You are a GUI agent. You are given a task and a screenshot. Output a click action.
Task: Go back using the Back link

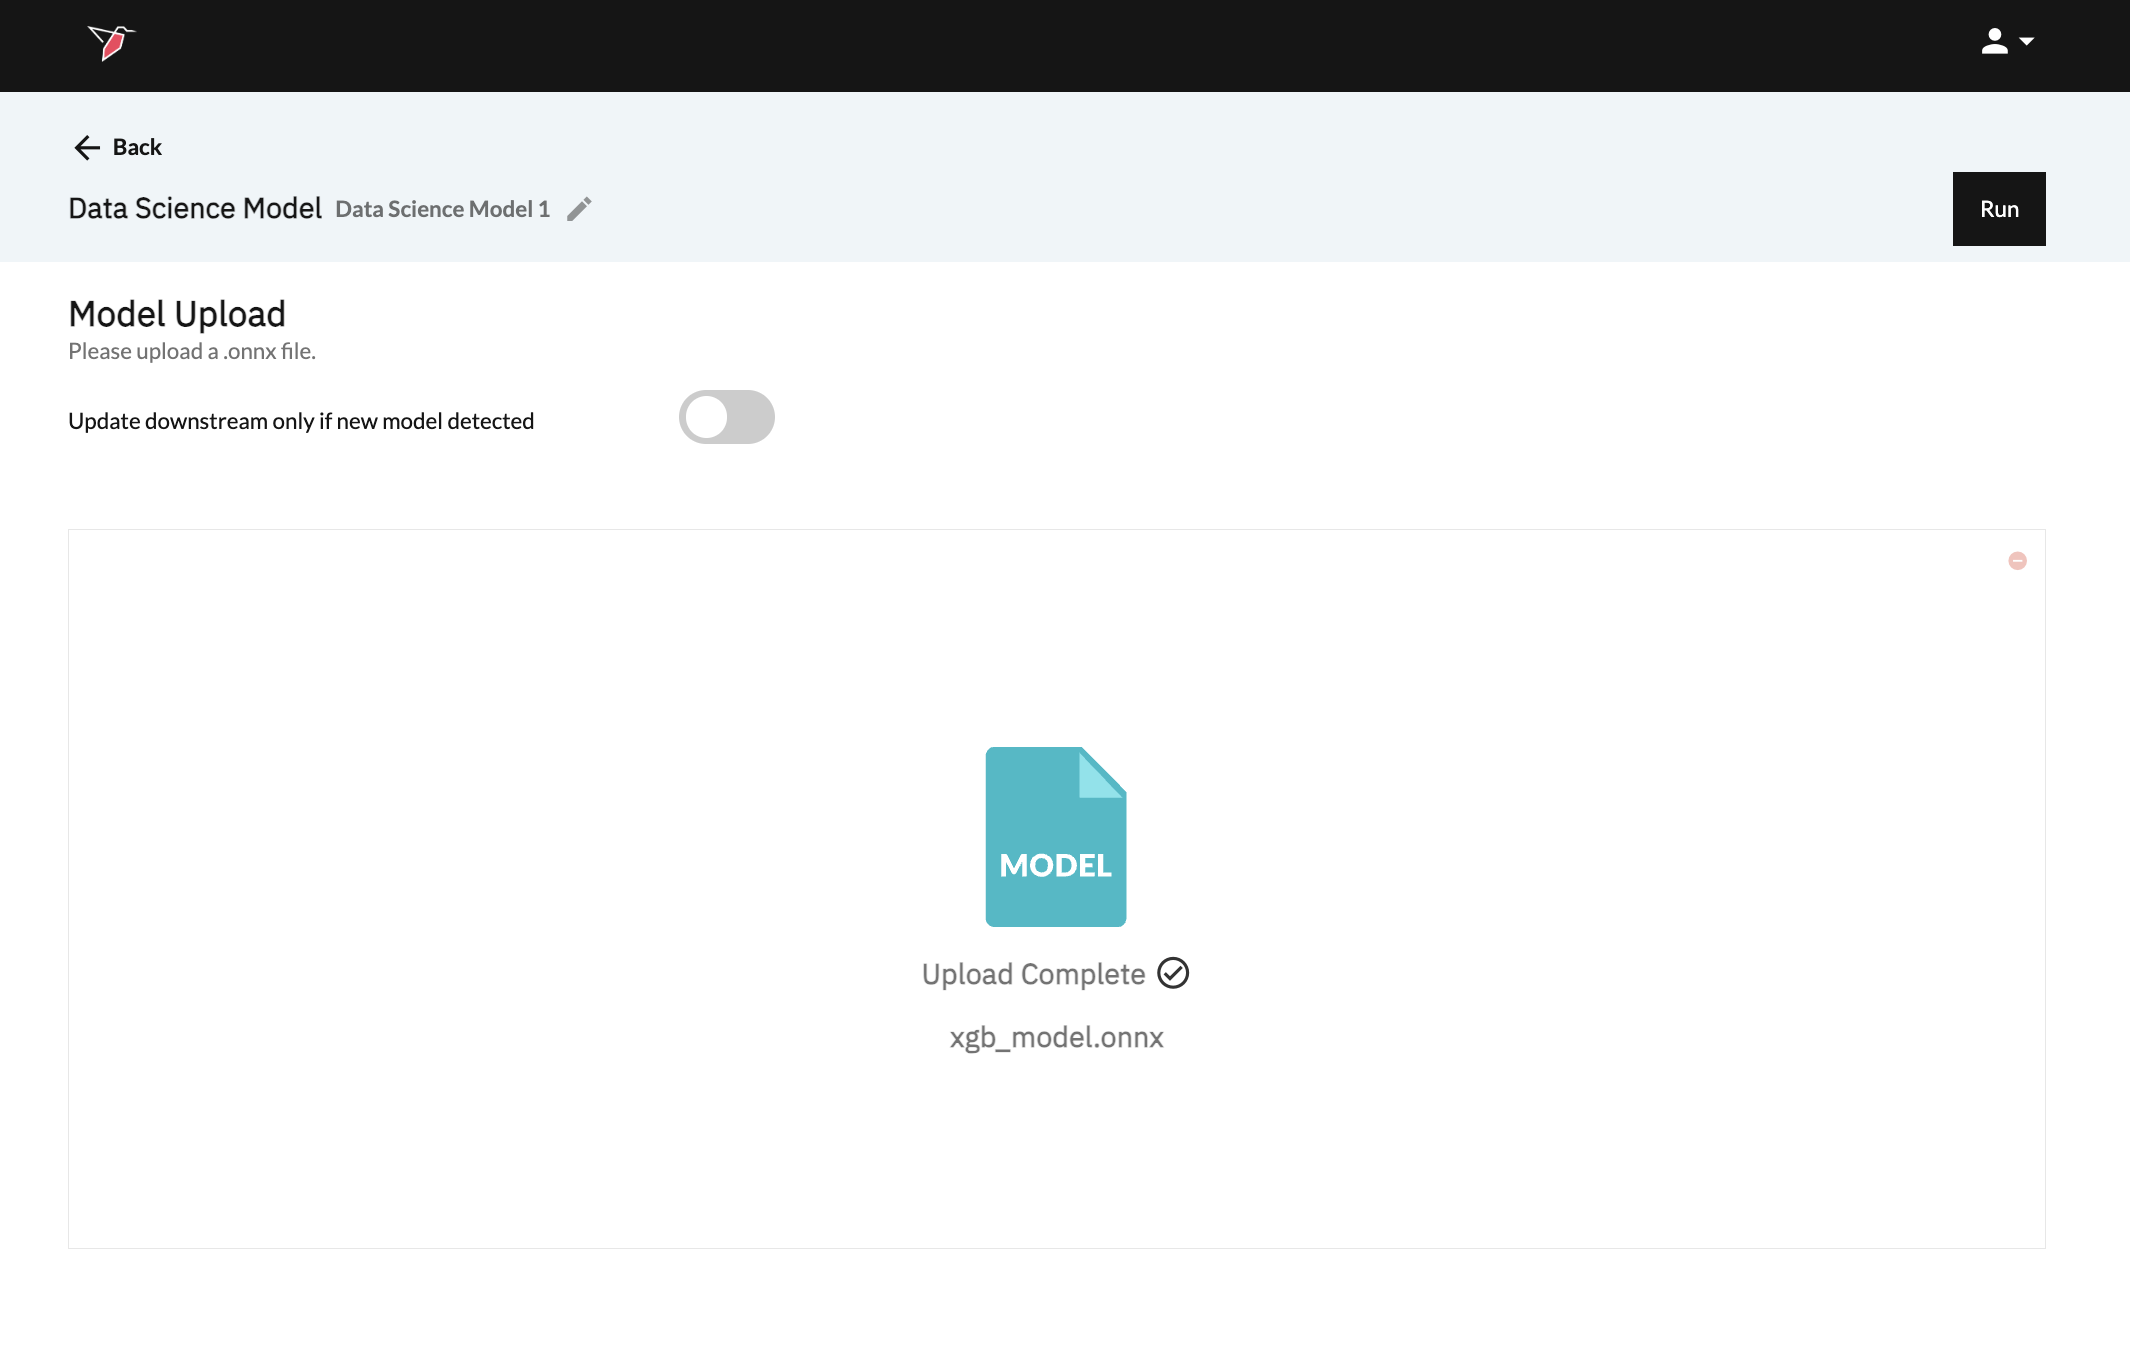pos(137,148)
